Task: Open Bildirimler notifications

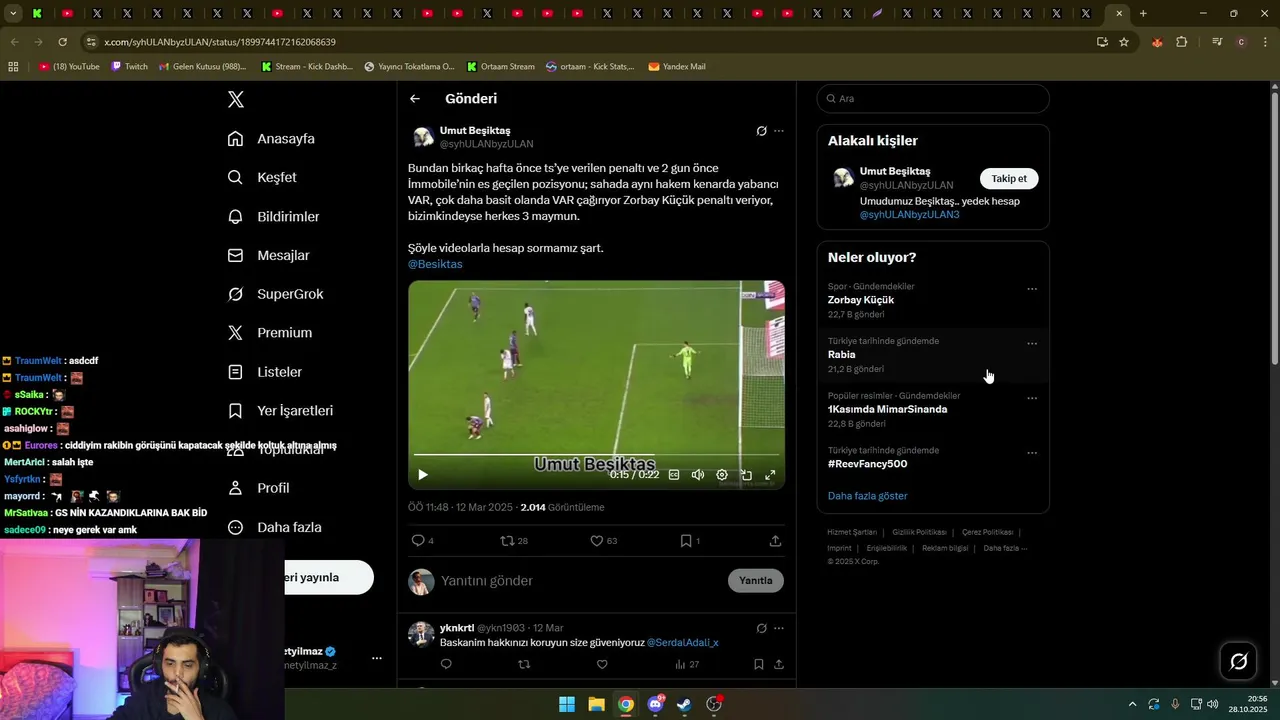Action: tap(273, 217)
